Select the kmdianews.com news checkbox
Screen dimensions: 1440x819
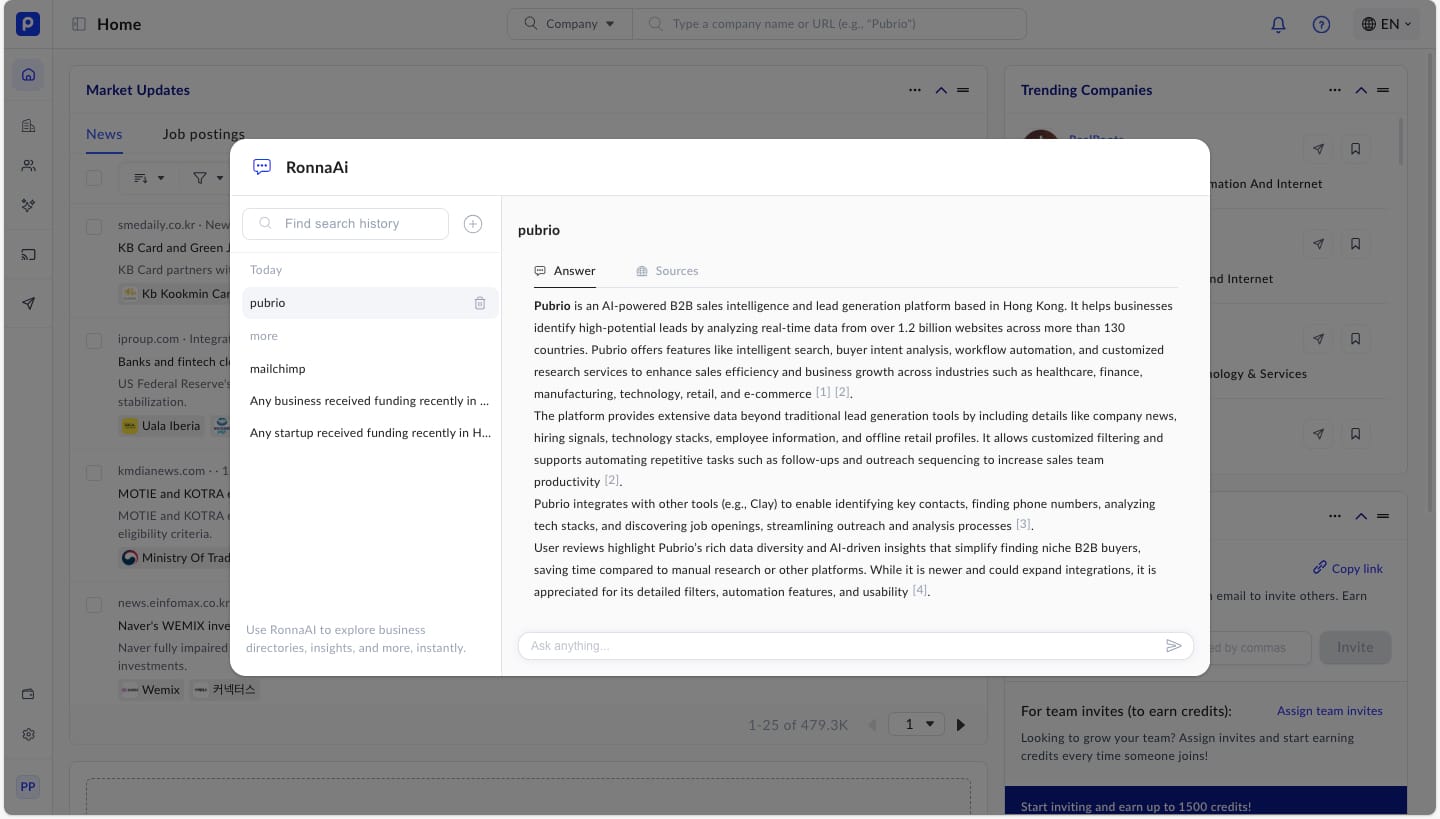tap(94, 472)
